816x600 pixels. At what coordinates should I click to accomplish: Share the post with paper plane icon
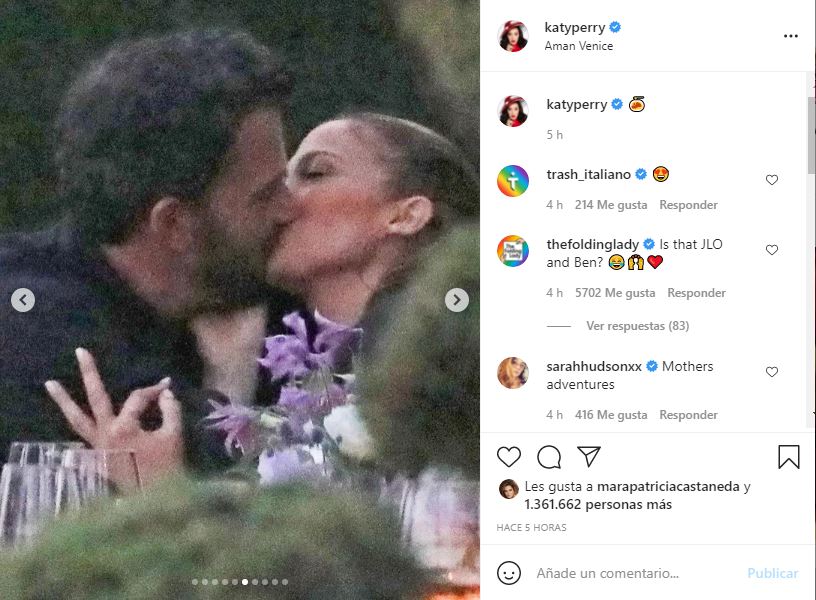coord(589,457)
